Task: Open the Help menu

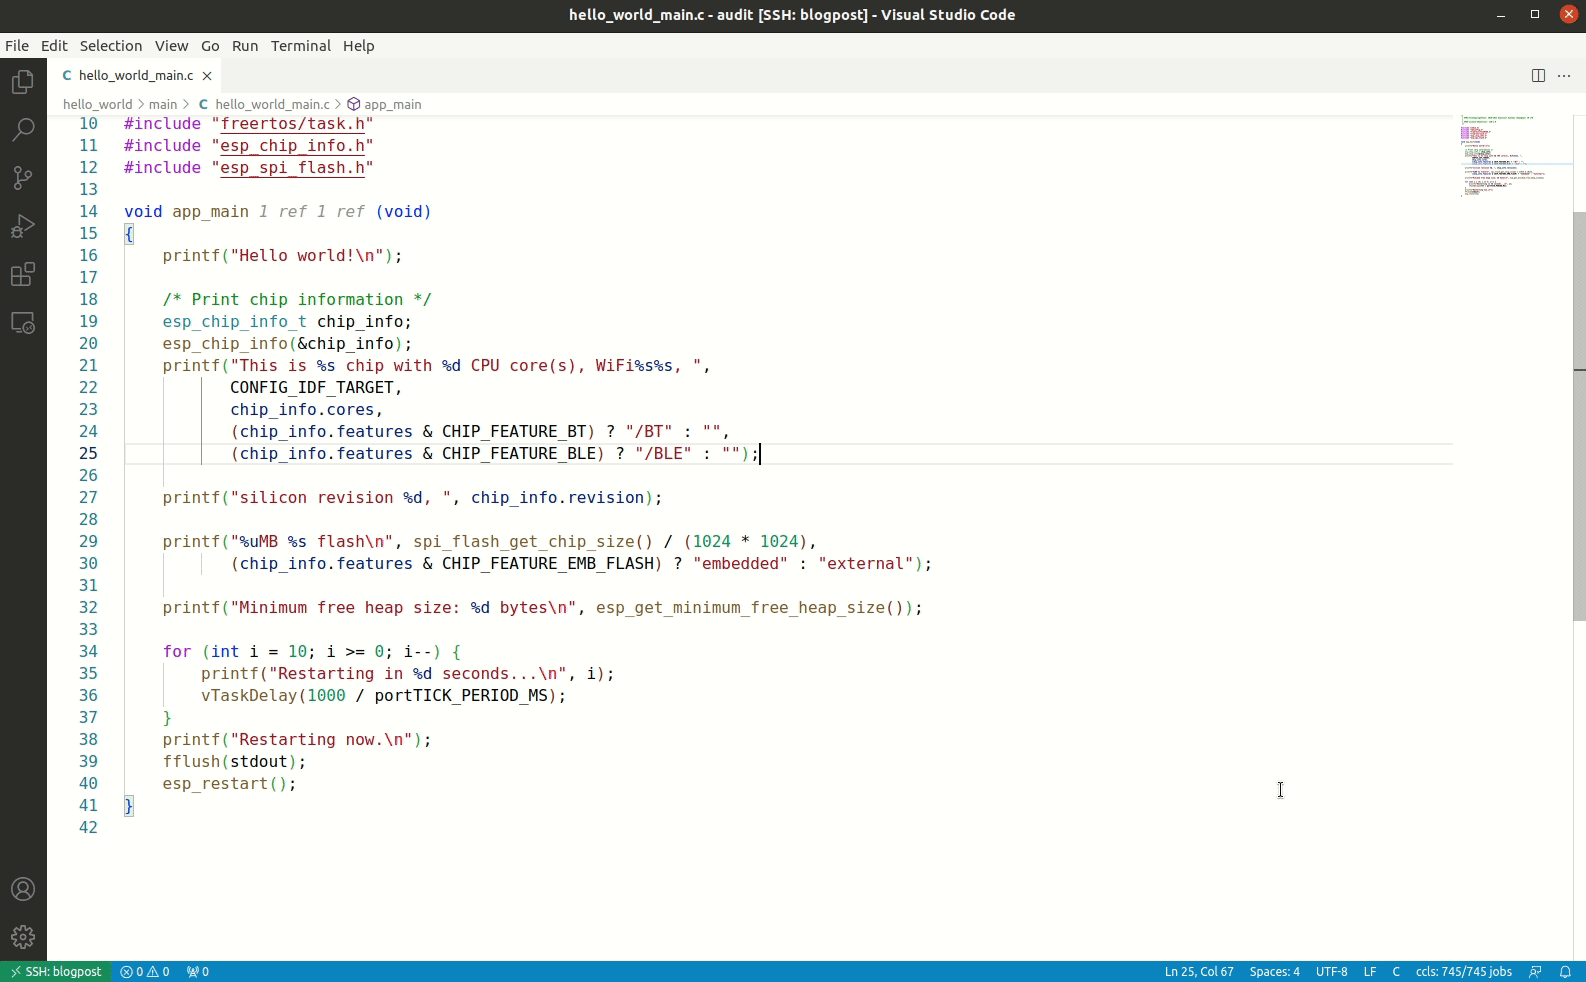Action: [359, 46]
